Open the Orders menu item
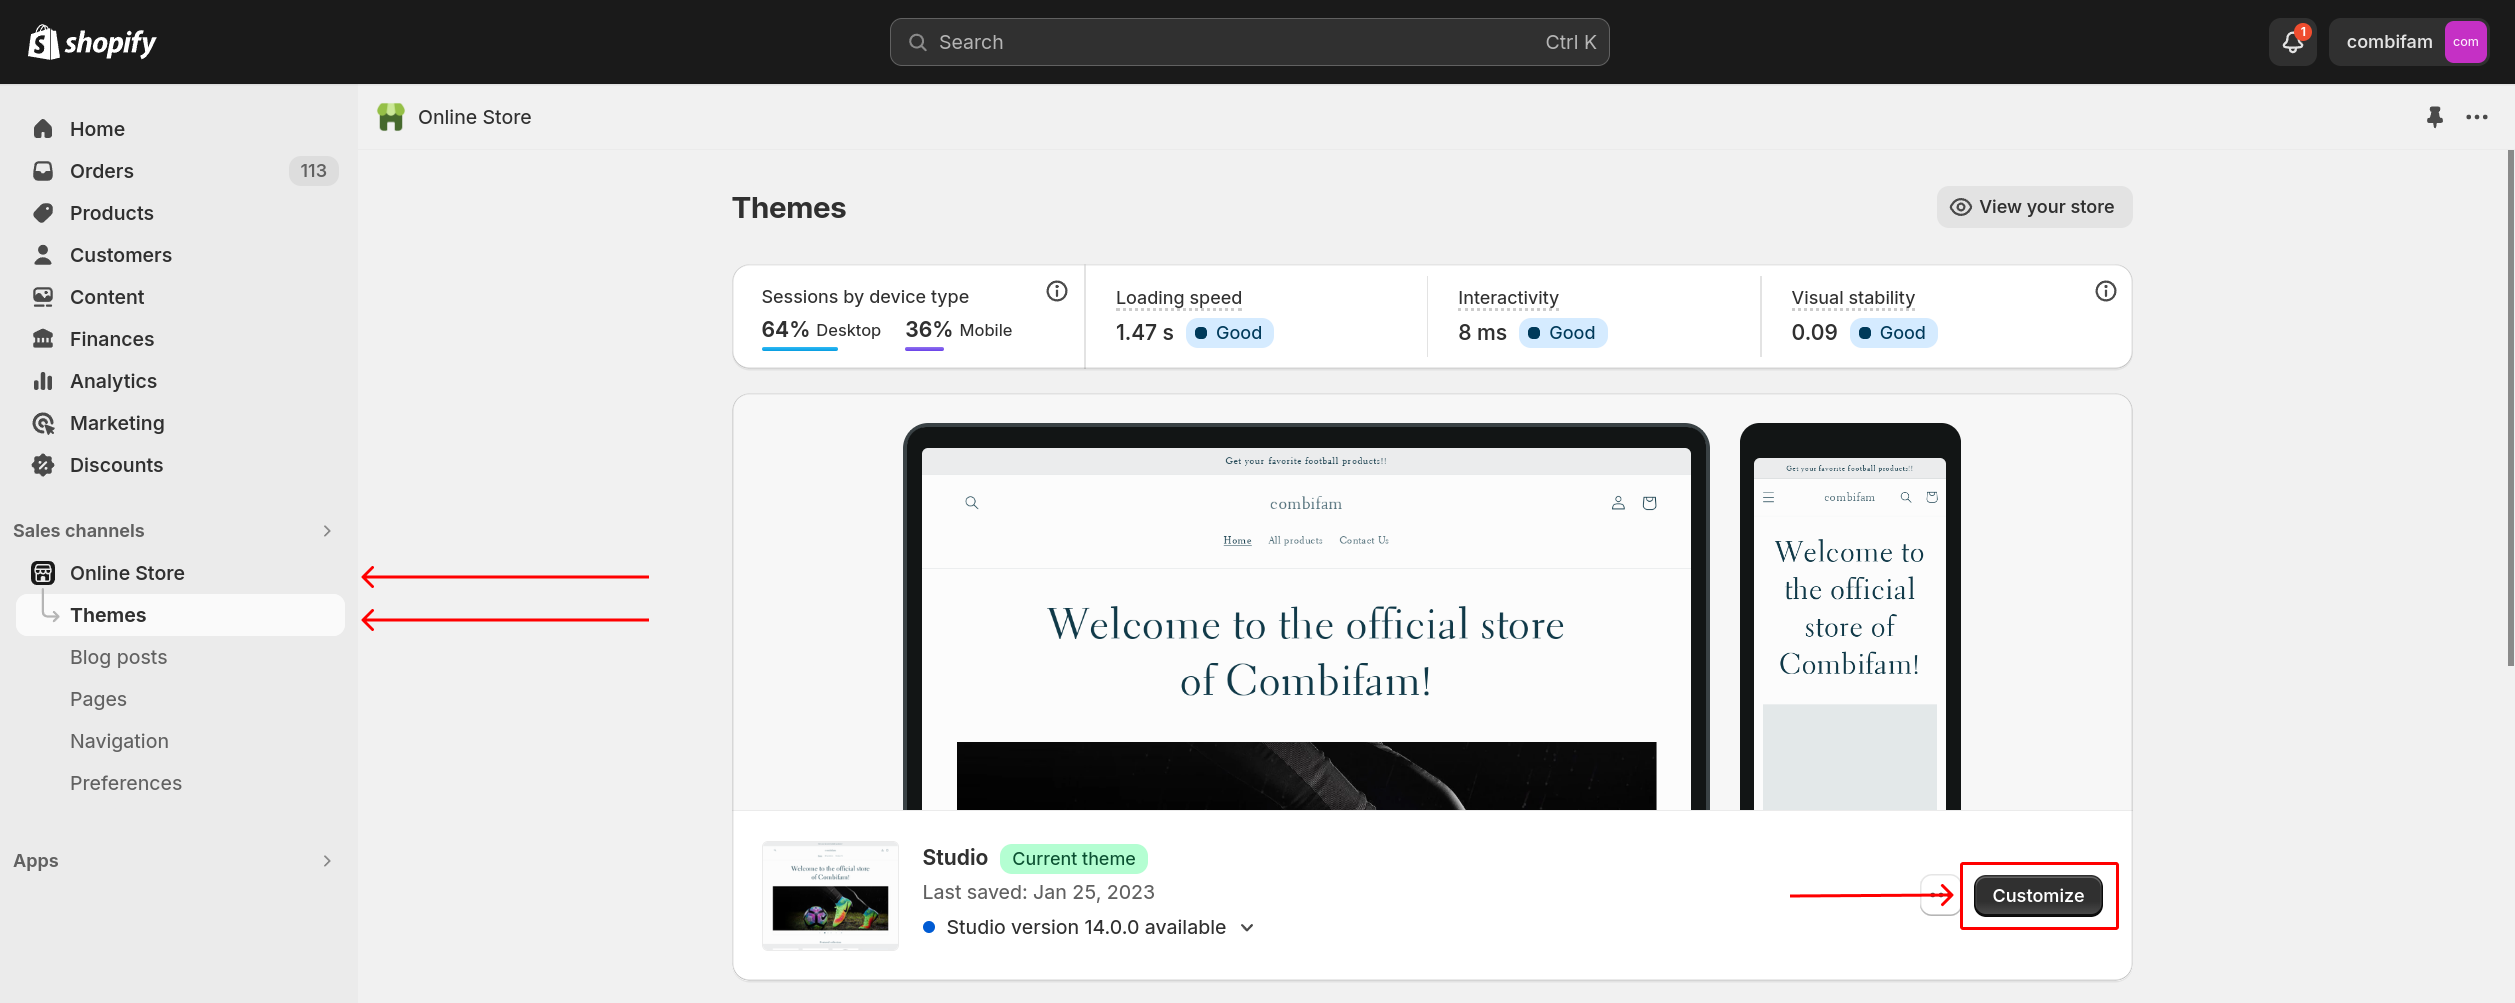Screen dimensions: 2515x1003 coord(102,171)
